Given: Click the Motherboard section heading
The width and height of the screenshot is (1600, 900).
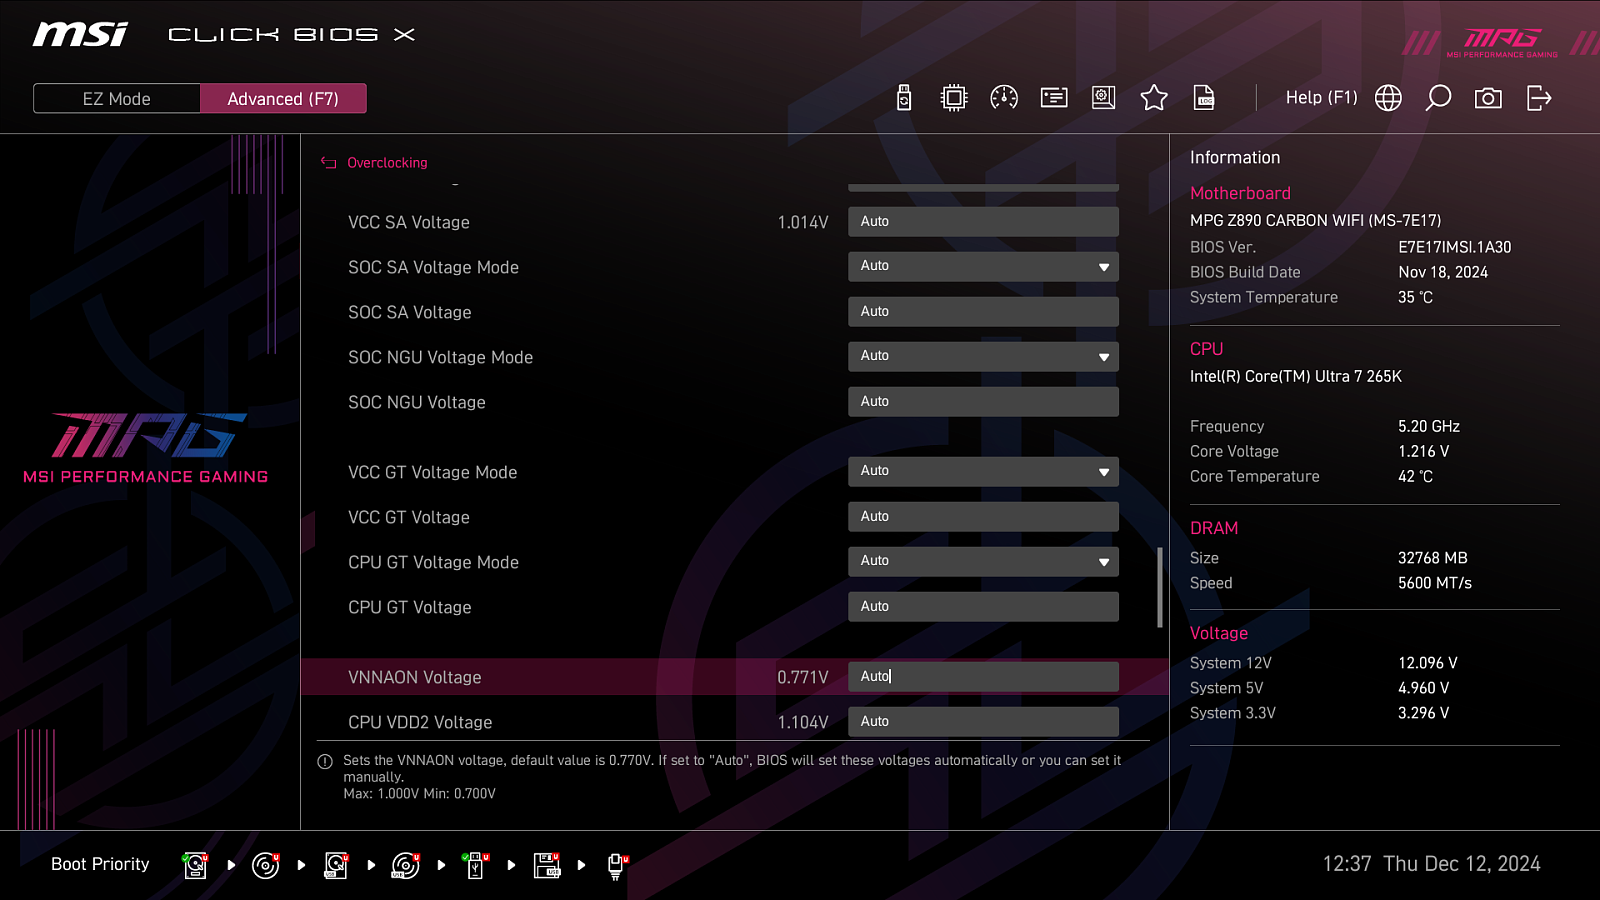Looking at the screenshot, I should 1240,194.
